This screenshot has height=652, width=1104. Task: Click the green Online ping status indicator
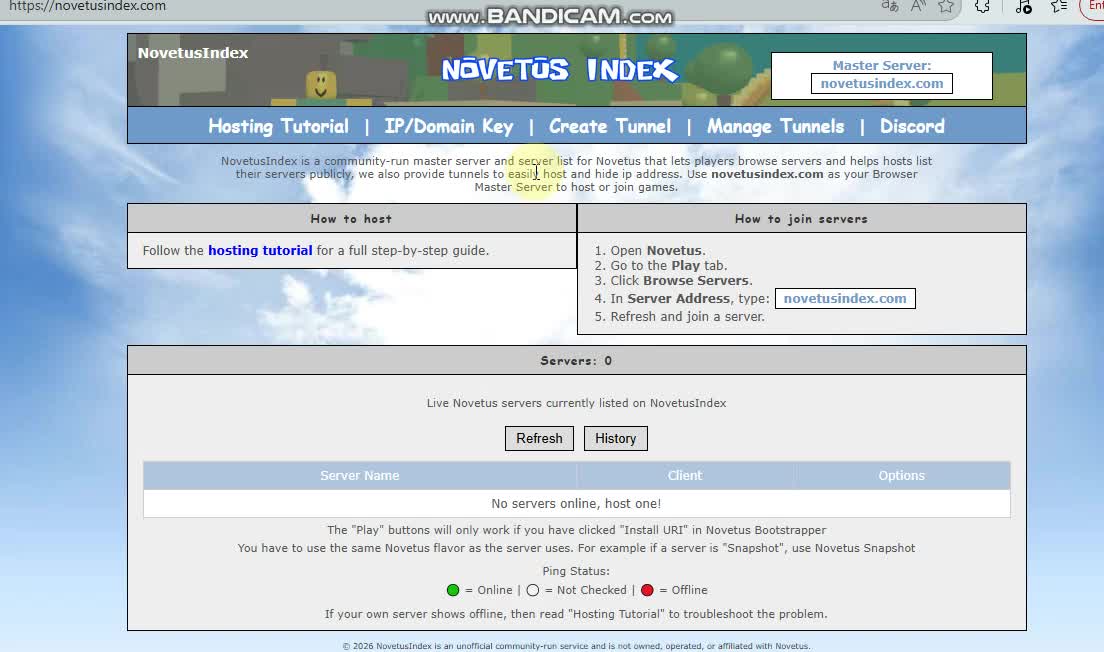point(452,590)
